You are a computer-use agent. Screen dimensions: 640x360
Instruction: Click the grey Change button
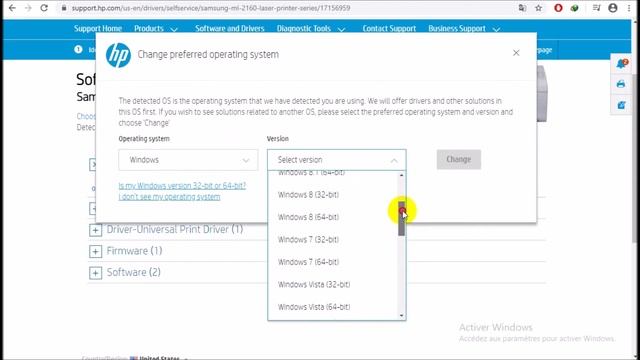458,159
